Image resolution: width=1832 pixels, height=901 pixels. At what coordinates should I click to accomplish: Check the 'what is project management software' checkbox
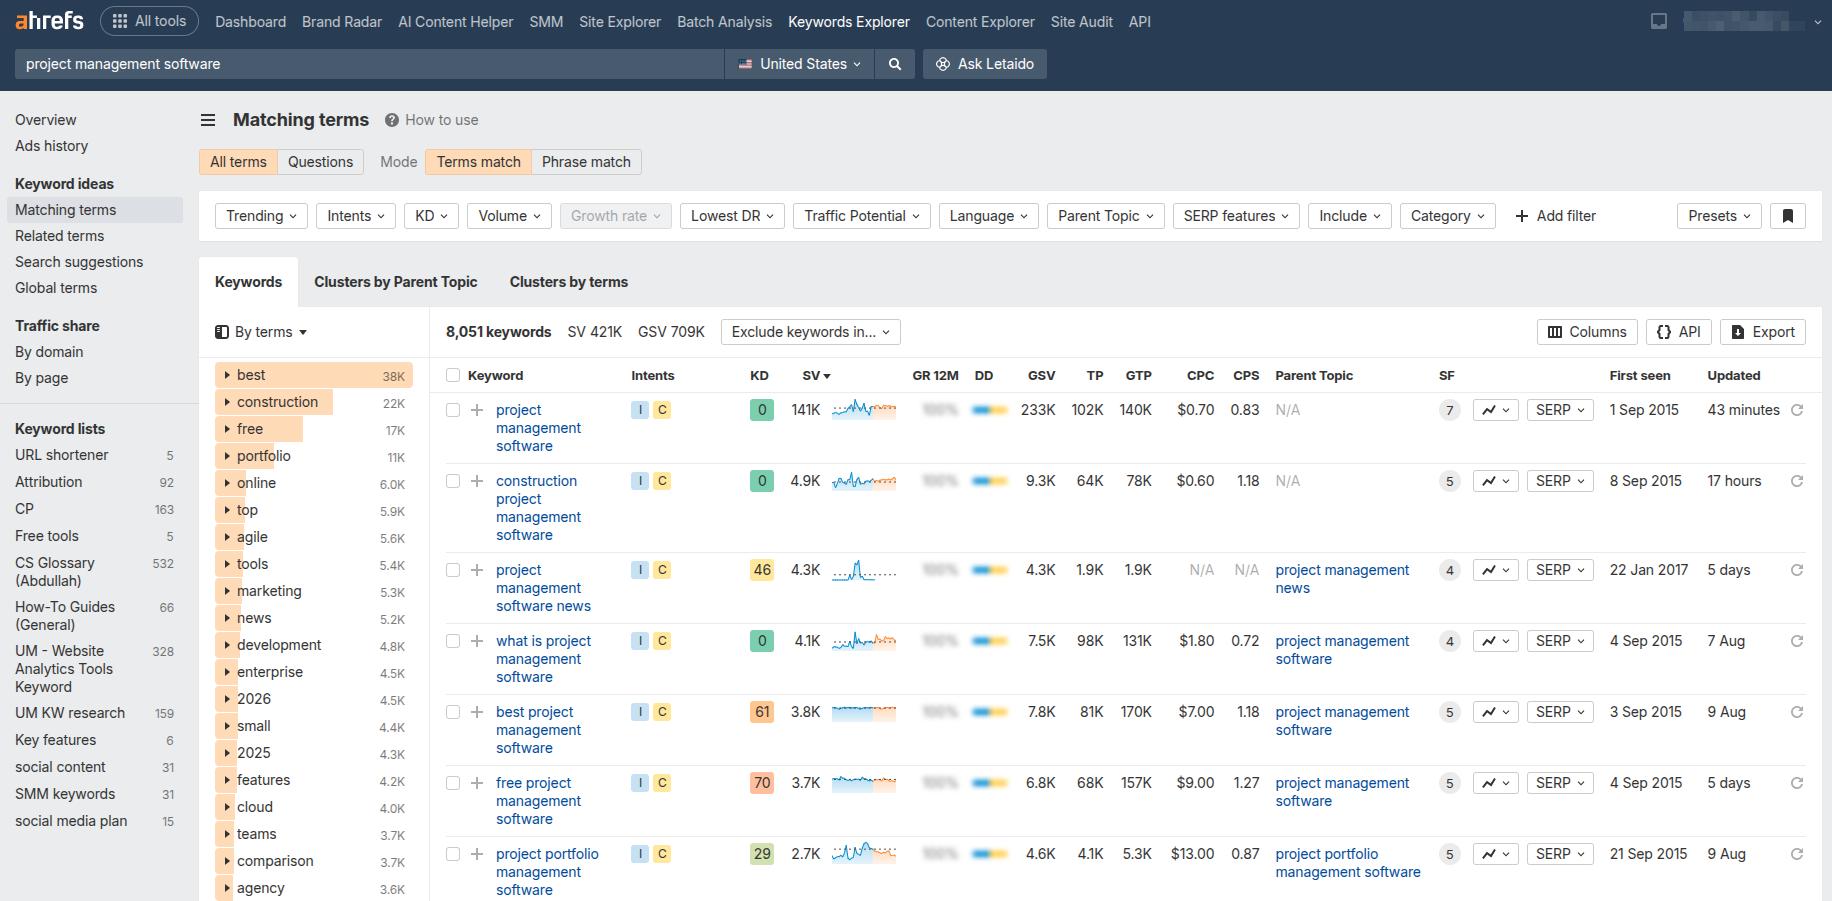pos(453,641)
